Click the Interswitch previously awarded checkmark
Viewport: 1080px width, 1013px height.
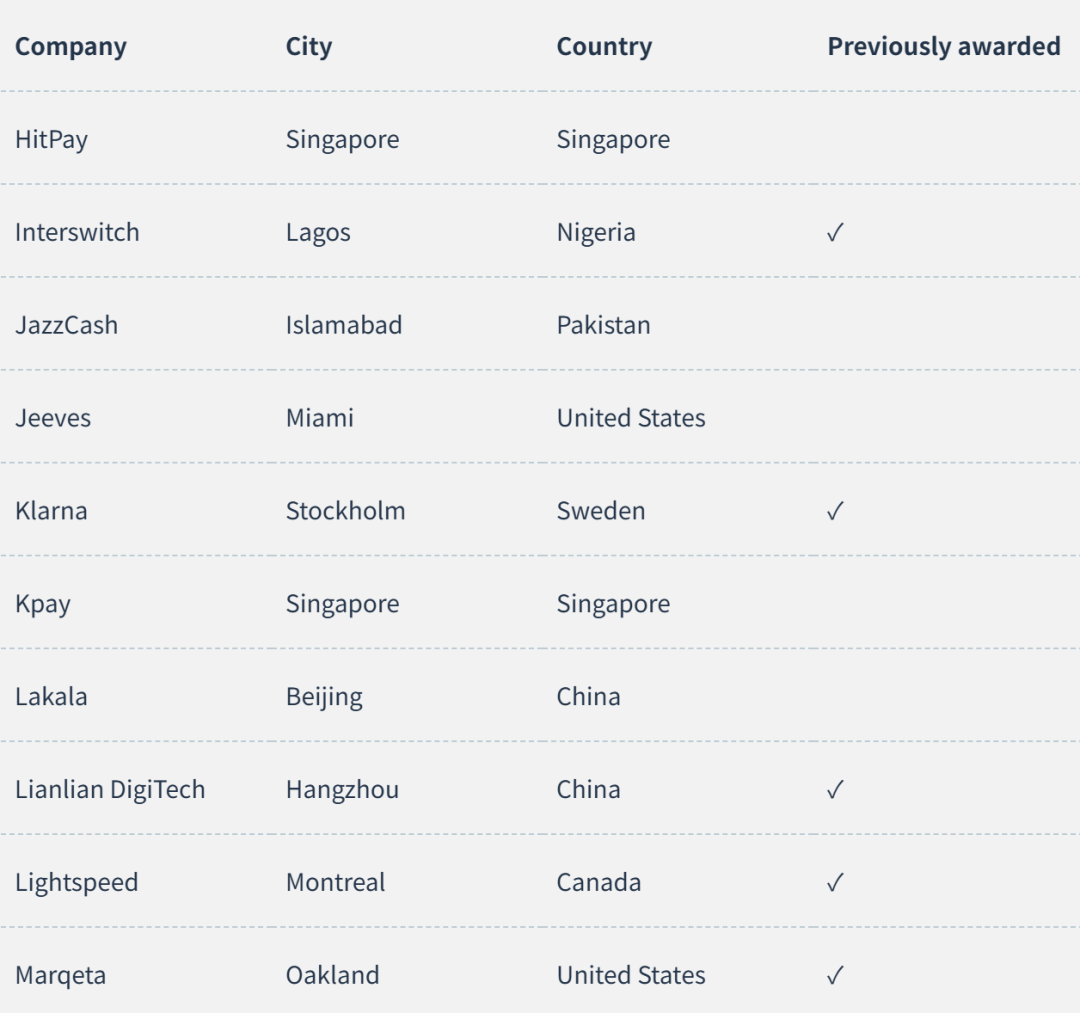tap(835, 233)
